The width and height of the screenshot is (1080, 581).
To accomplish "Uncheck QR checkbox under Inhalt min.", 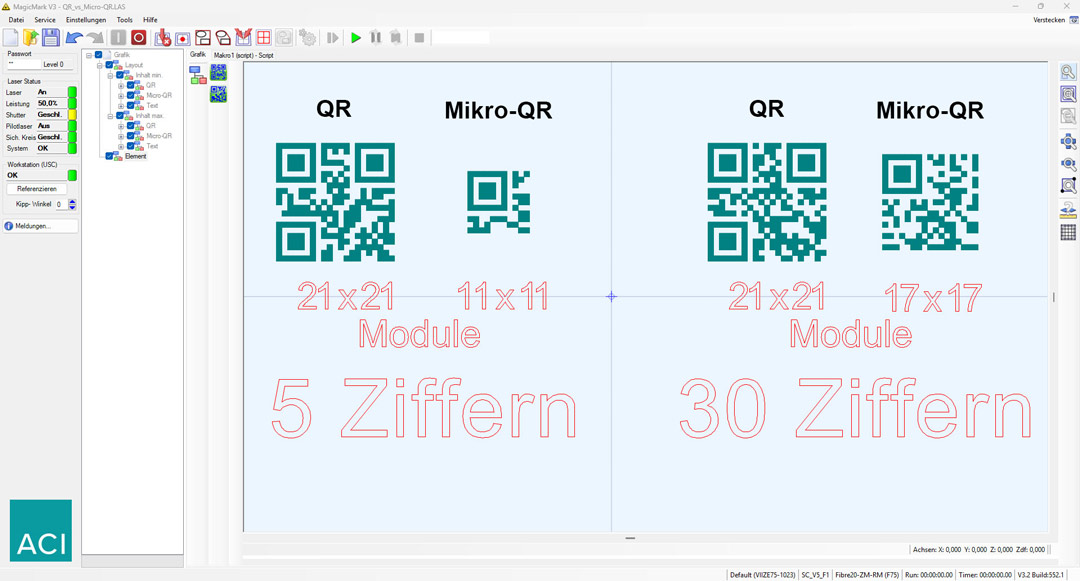I will pos(130,85).
